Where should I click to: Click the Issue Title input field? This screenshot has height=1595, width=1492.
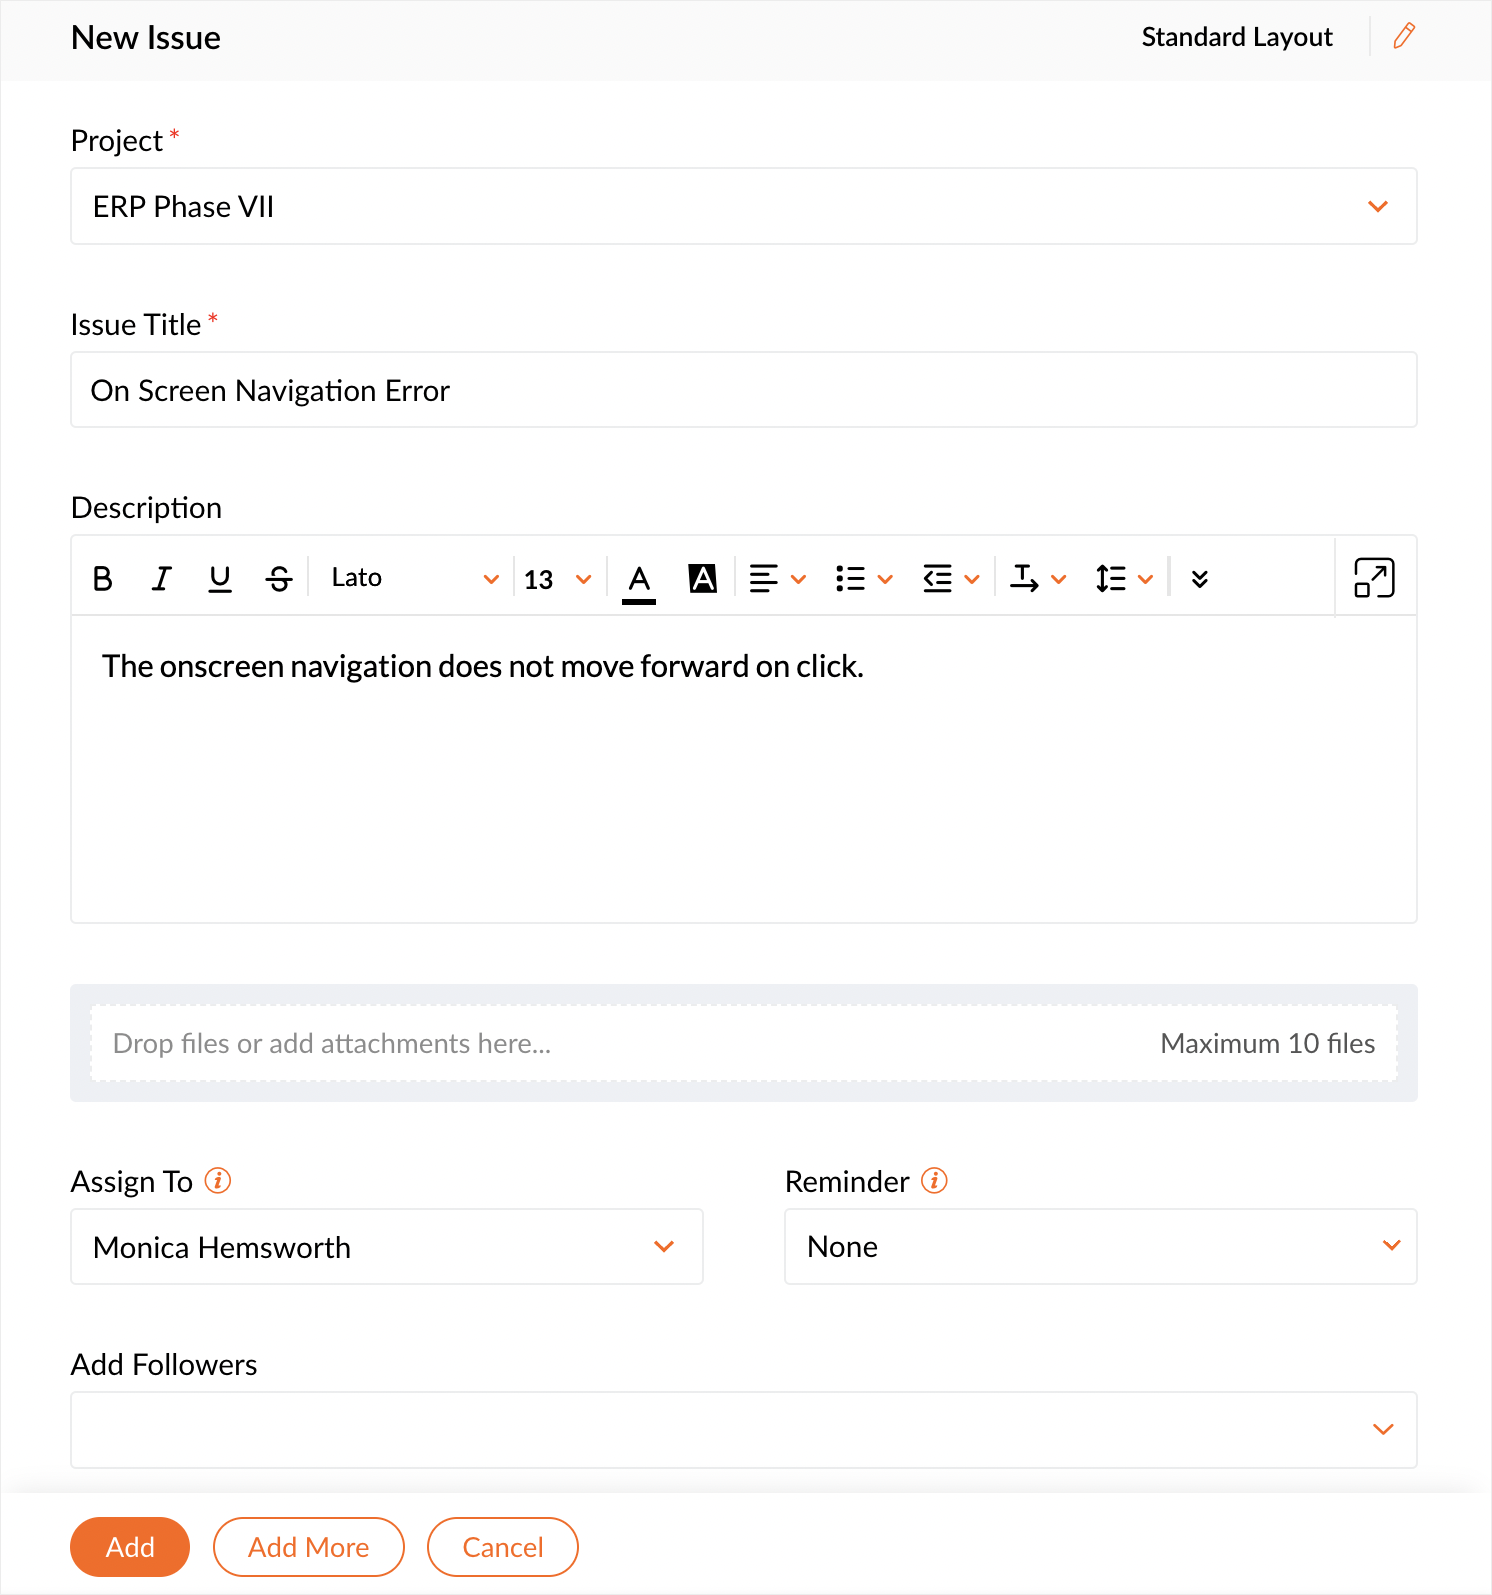[744, 390]
